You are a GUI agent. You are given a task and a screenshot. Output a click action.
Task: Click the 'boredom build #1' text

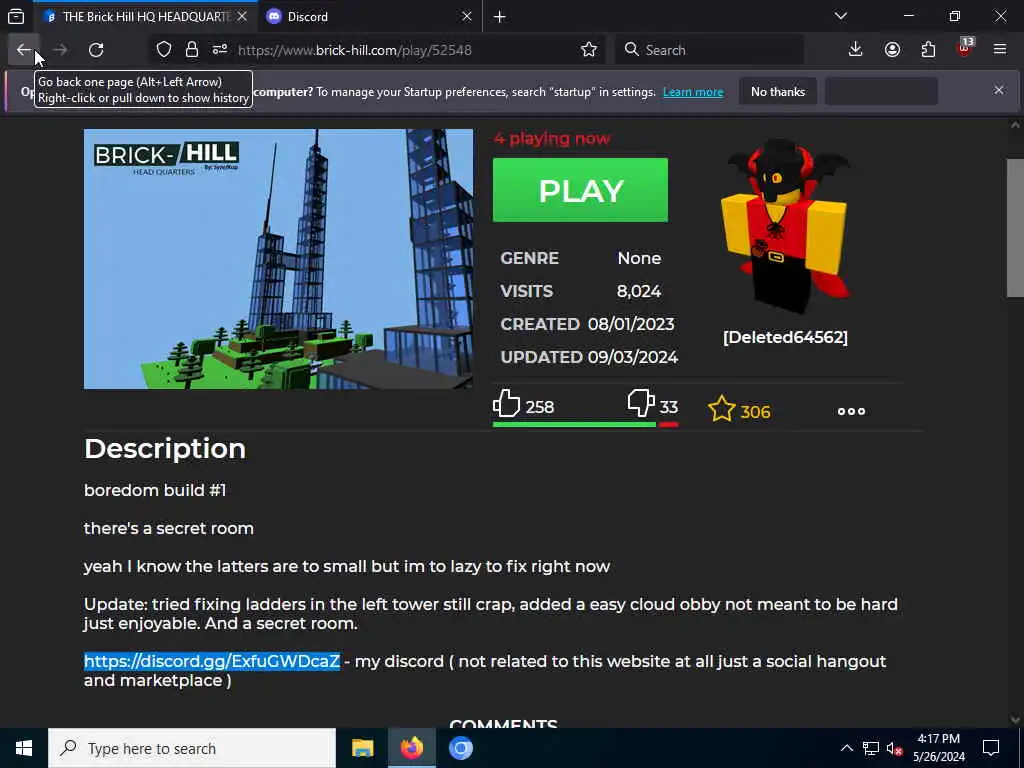coord(155,490)
